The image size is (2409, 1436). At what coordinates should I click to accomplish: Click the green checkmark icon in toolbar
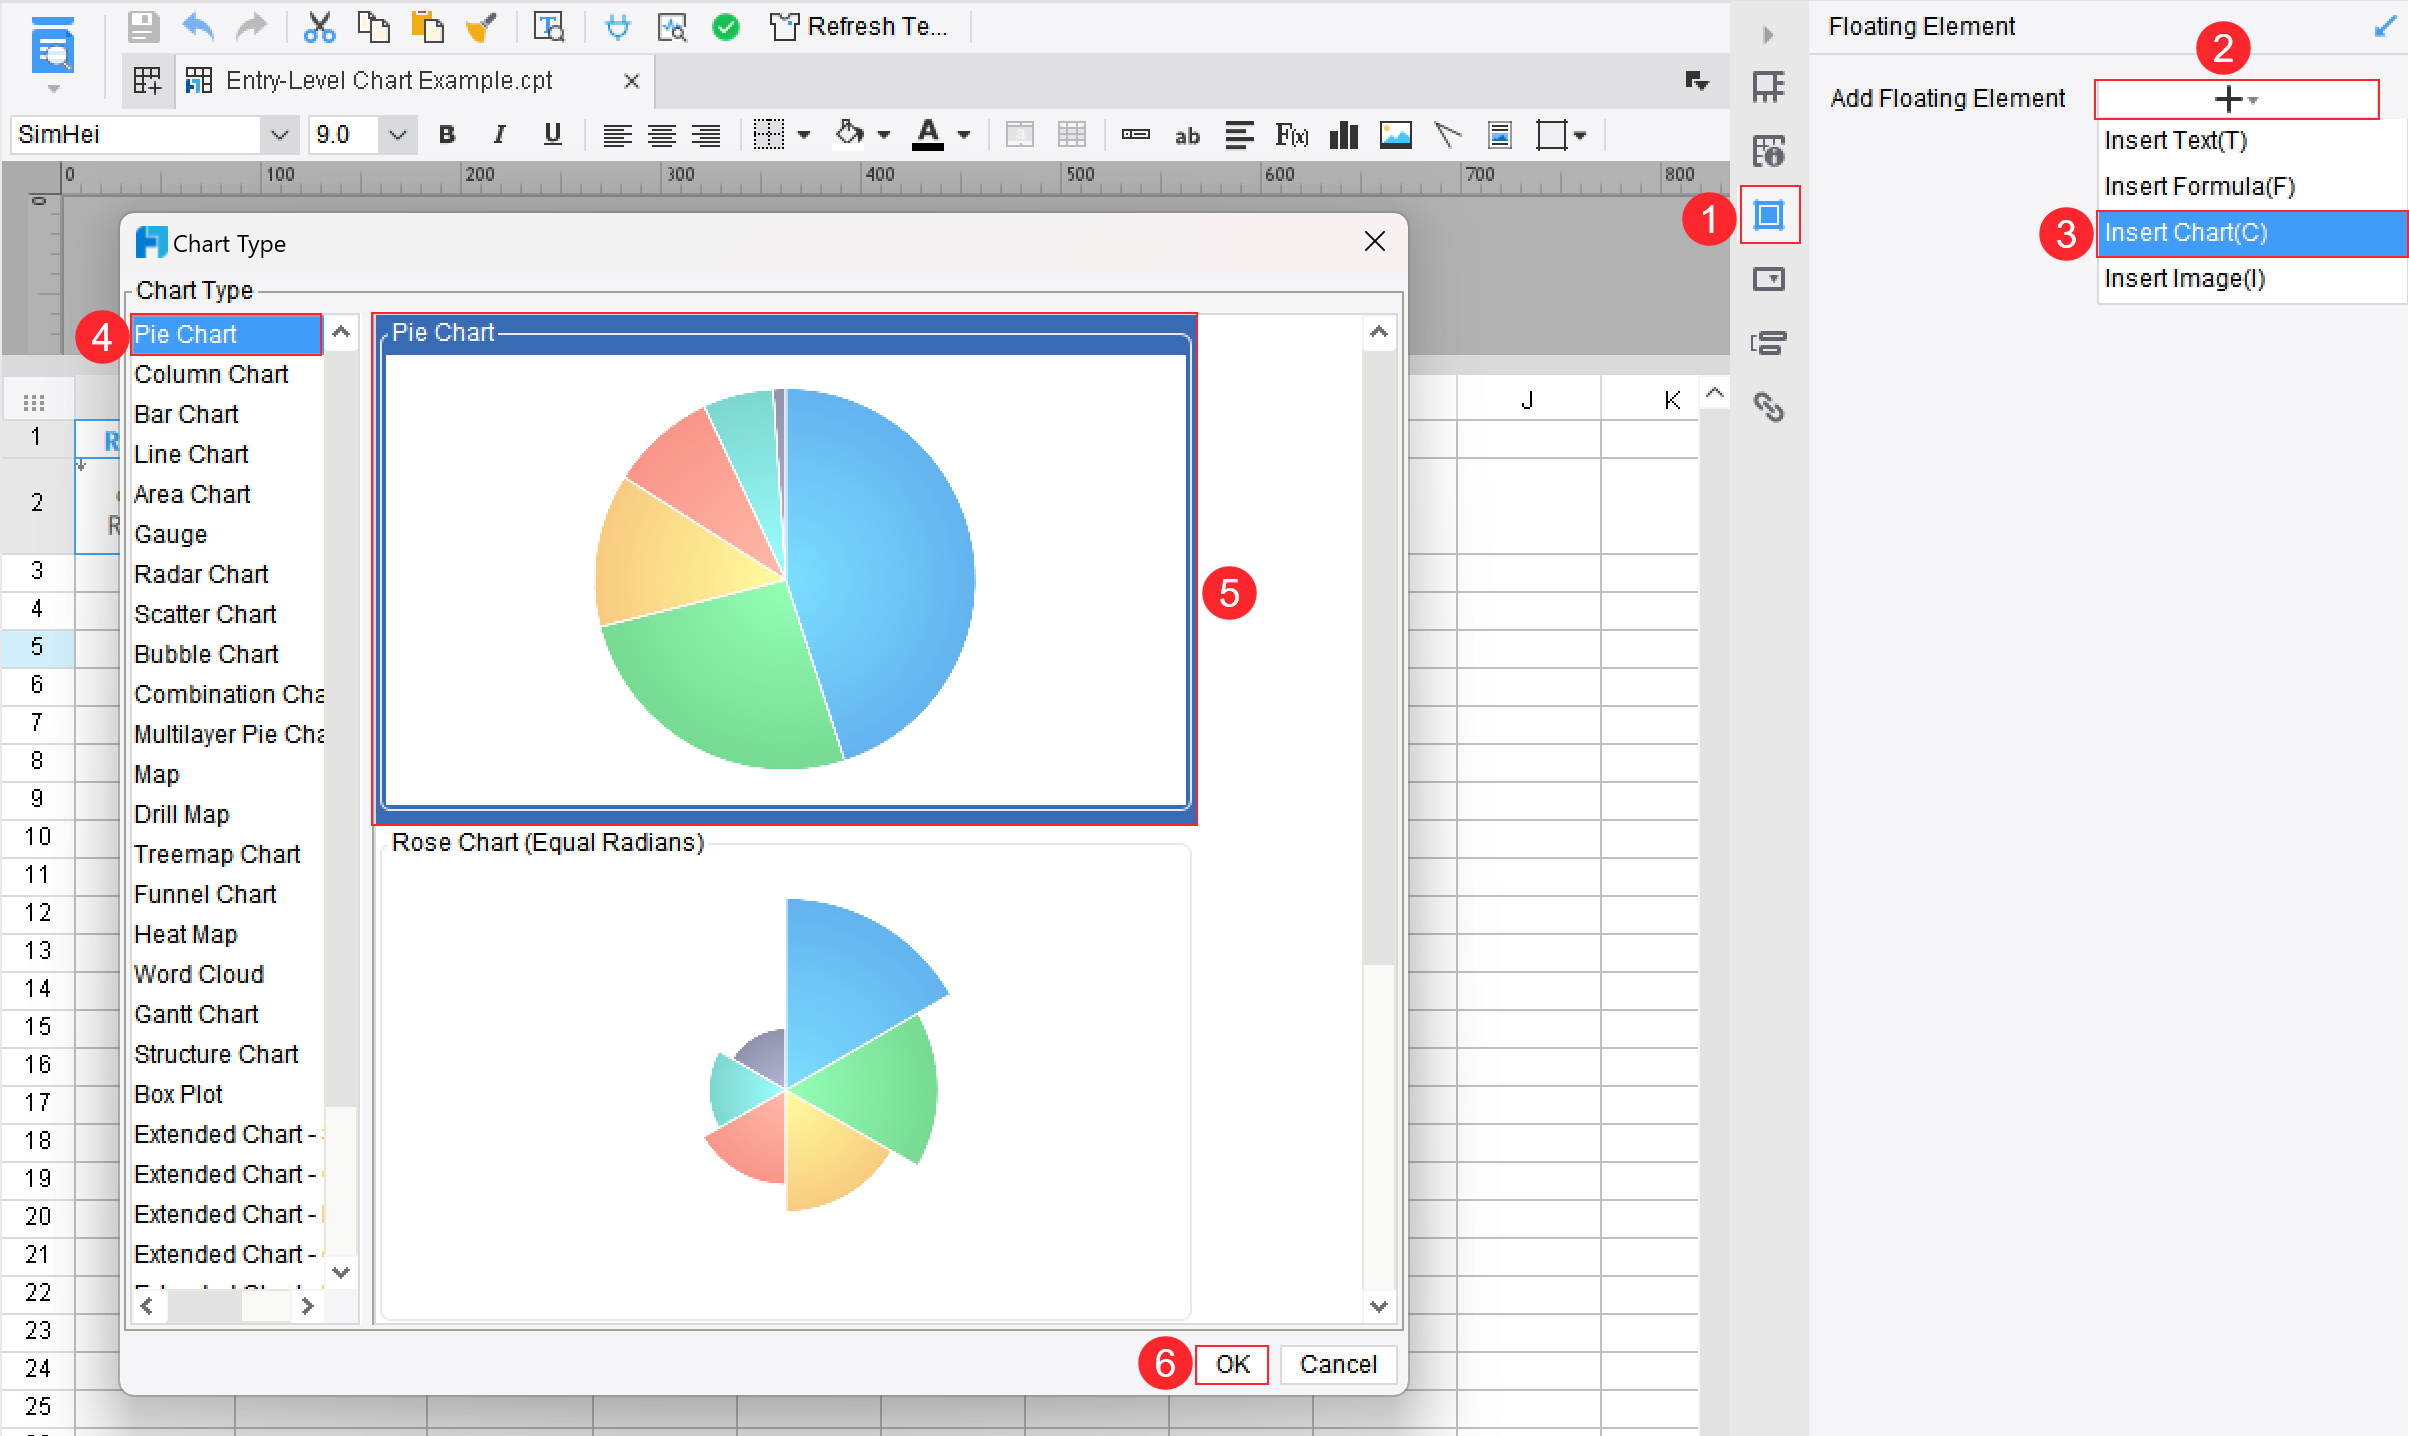pyautogui.click(x=726, y=27)
